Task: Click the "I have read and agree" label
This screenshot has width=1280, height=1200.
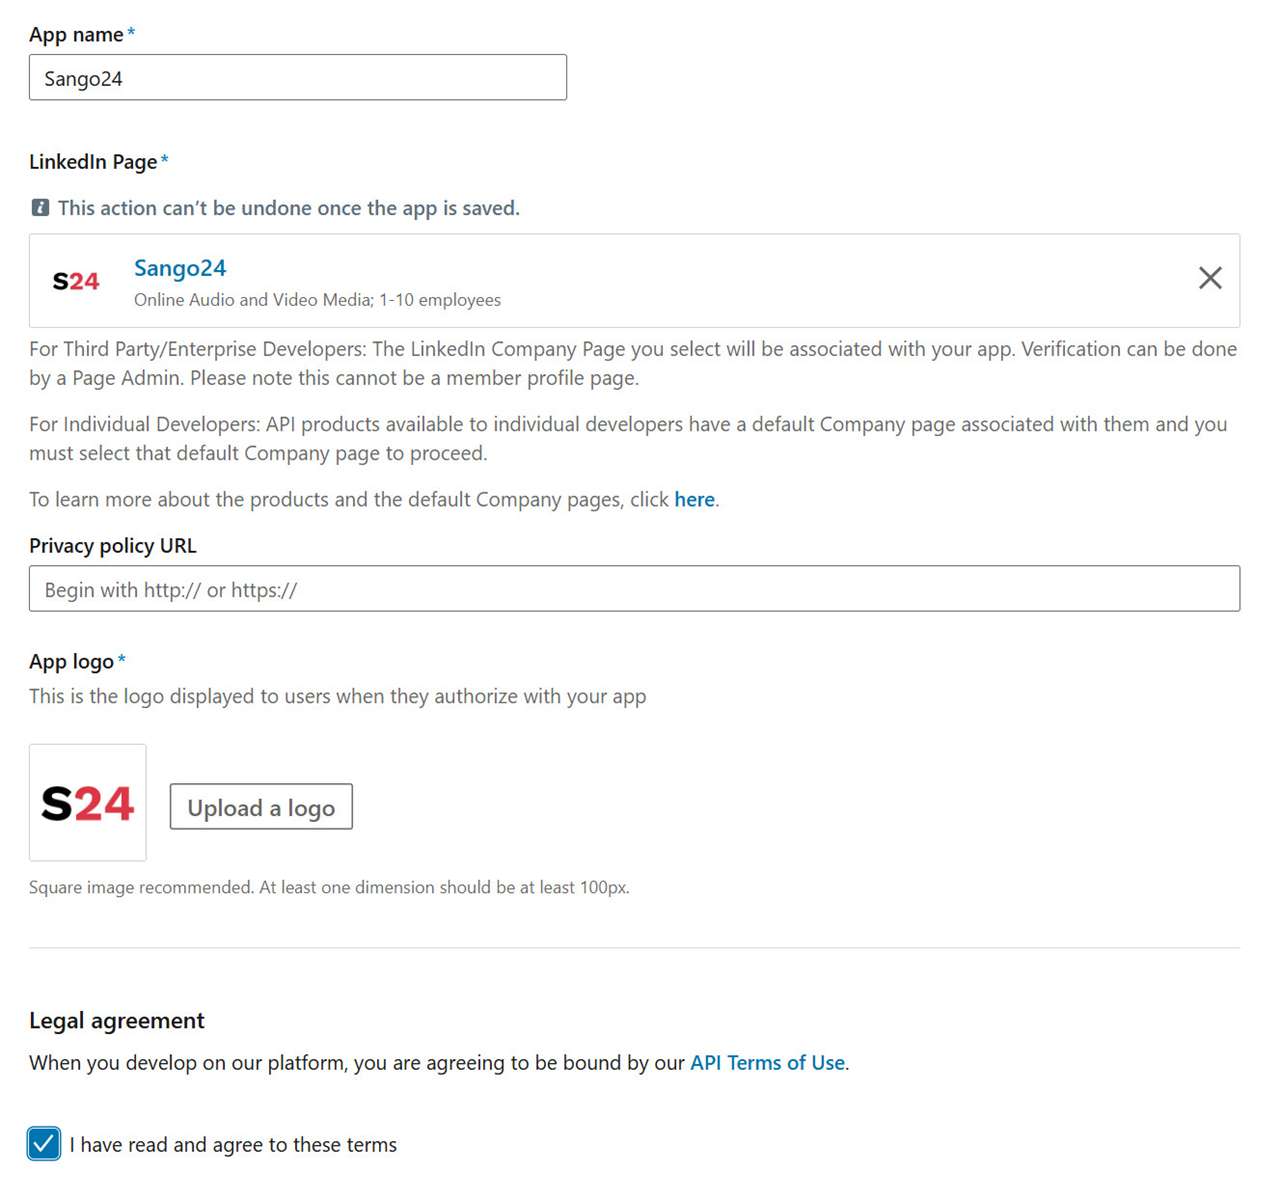Action: [233, 1145]
